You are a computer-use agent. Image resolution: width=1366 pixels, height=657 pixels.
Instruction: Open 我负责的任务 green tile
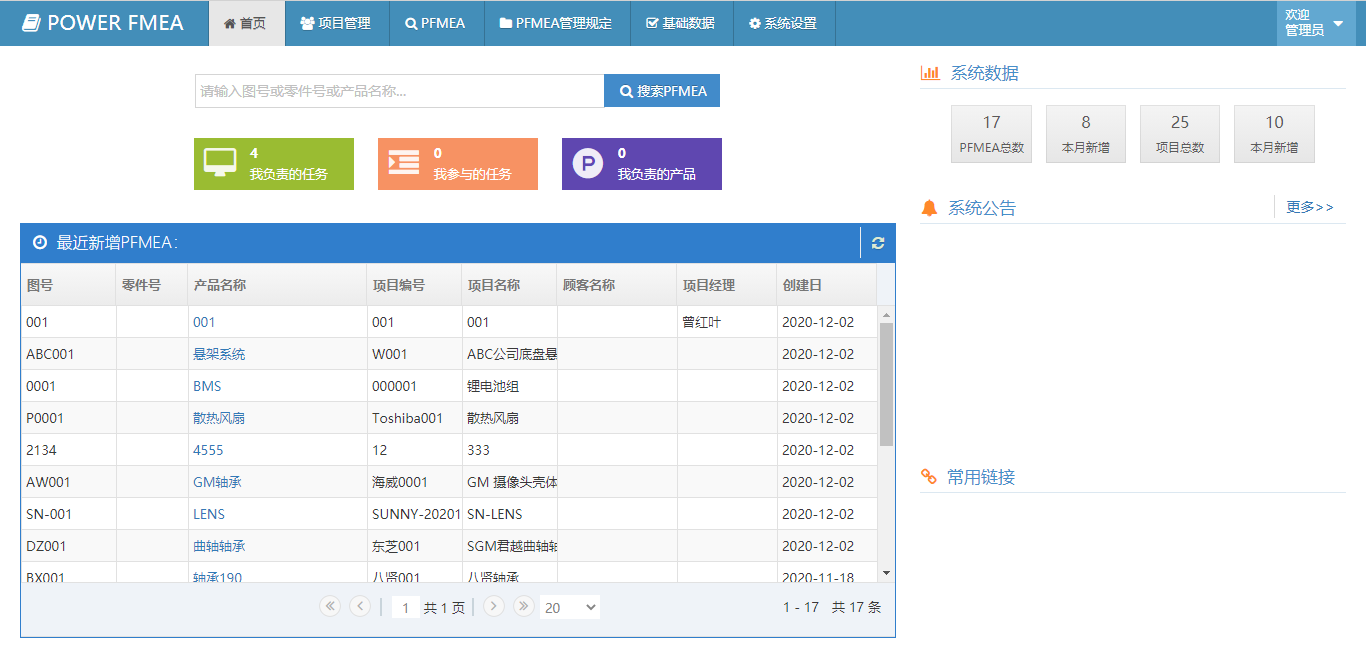pos(274,164)
